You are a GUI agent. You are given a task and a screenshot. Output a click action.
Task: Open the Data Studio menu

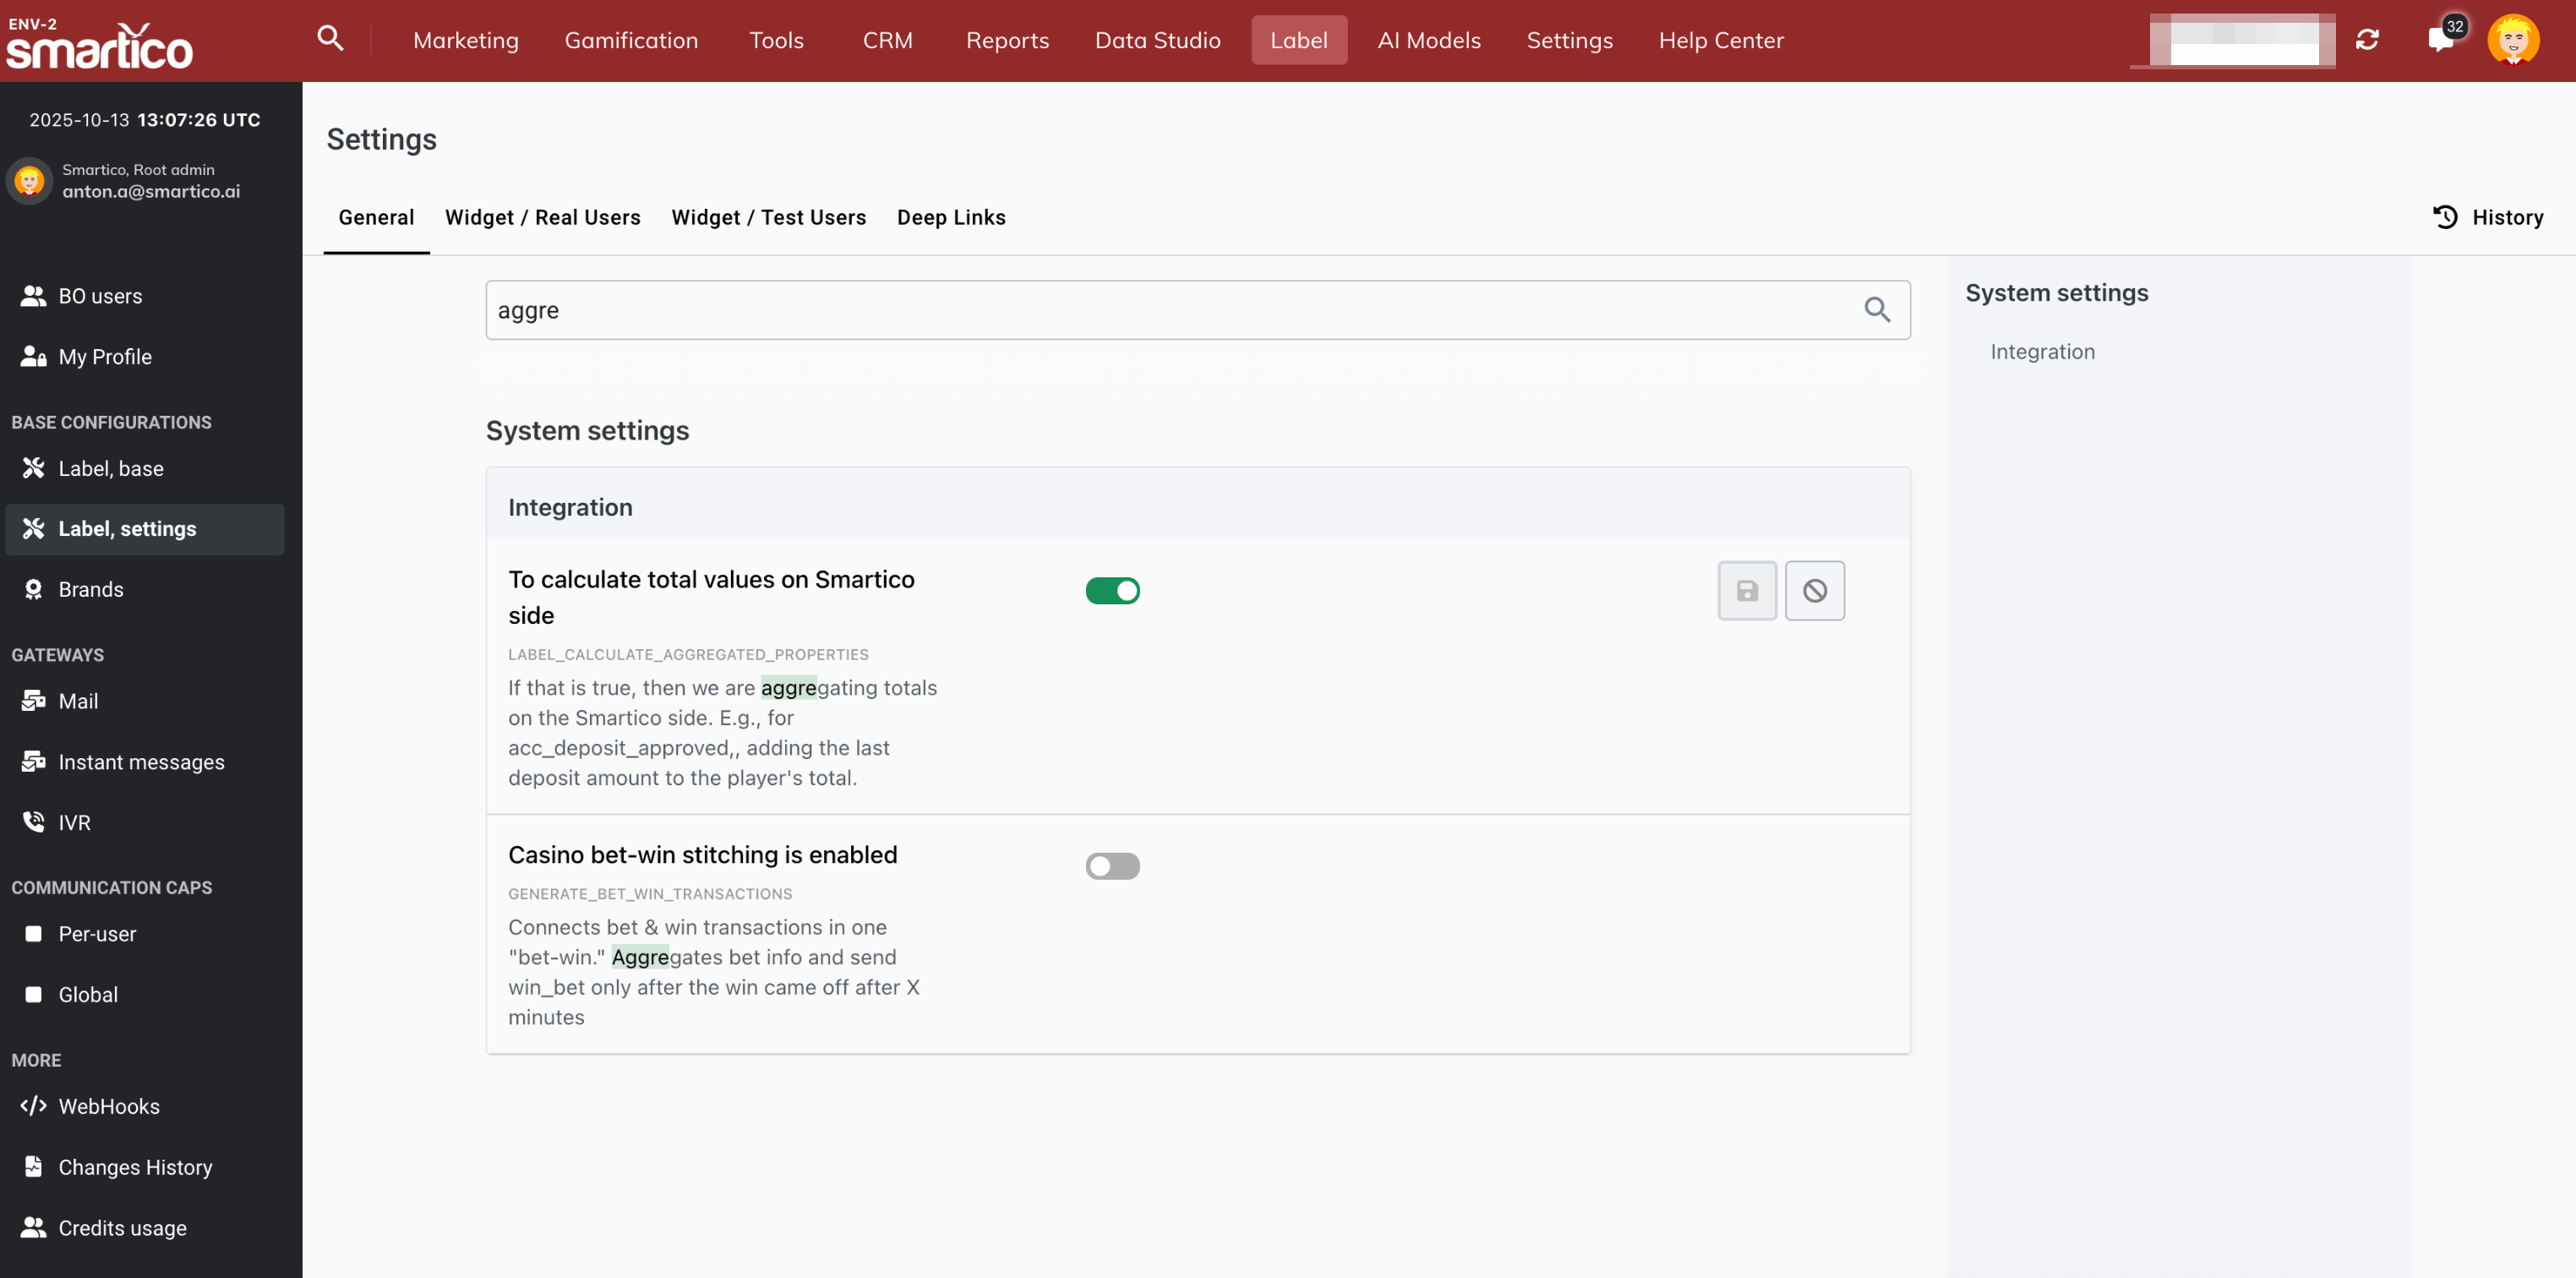[1157, 40]
